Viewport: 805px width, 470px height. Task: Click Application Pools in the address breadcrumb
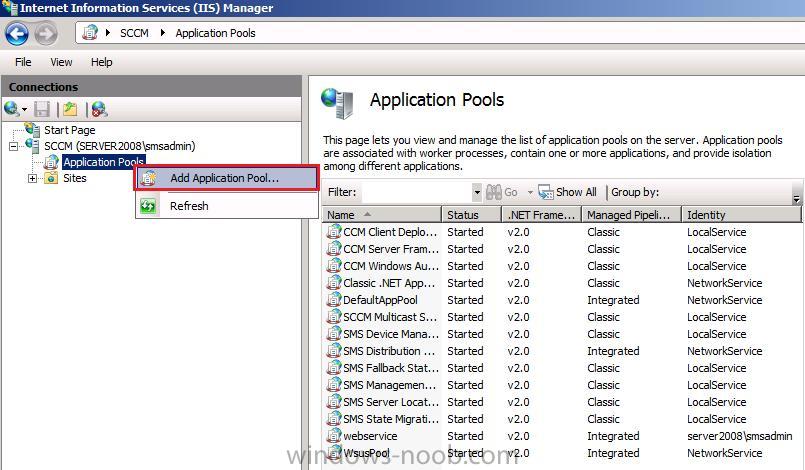[215, 33]
